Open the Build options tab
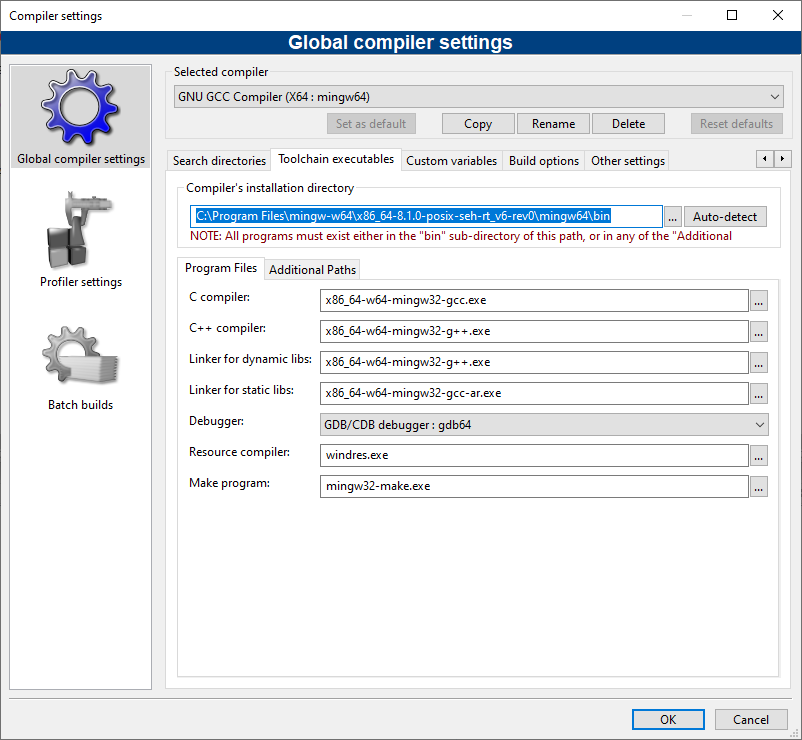The image size is (802, 740). coord(543,160)
